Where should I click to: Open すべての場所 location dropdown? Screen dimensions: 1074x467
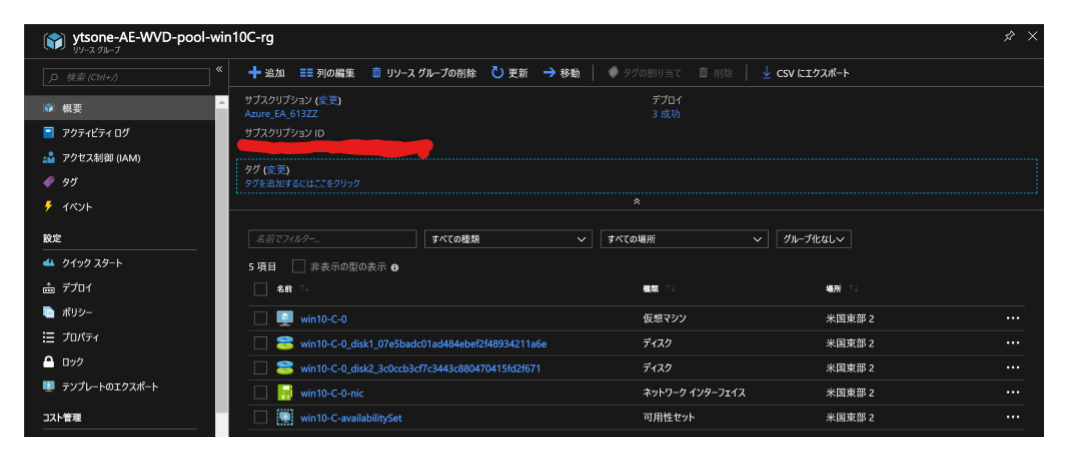pos(684,239)
